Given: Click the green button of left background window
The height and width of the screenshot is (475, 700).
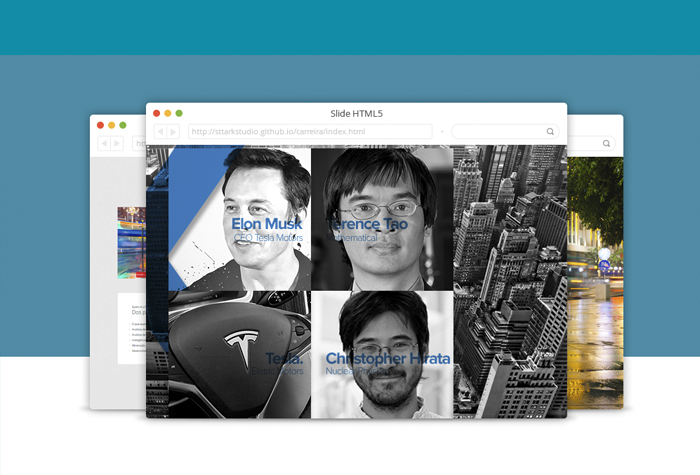Looking at the screenshot, I should click(123, 125).
